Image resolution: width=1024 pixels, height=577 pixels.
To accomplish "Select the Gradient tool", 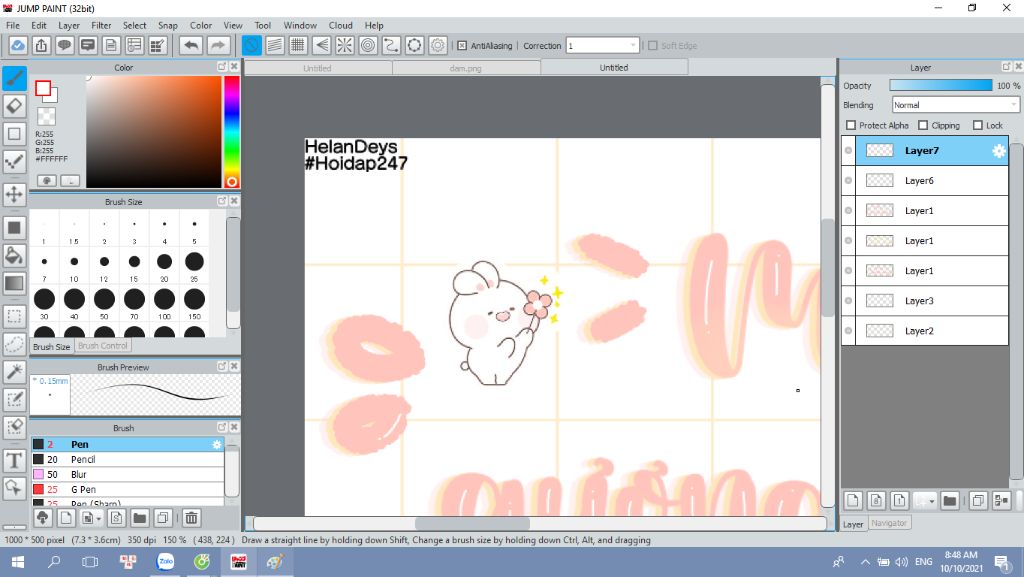I will 14,283.
